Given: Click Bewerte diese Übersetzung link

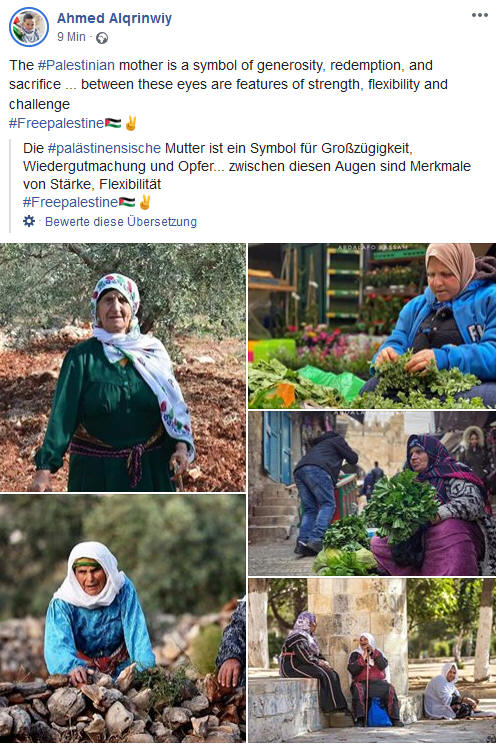Looking at the screenshot, I should pos(121,221).
